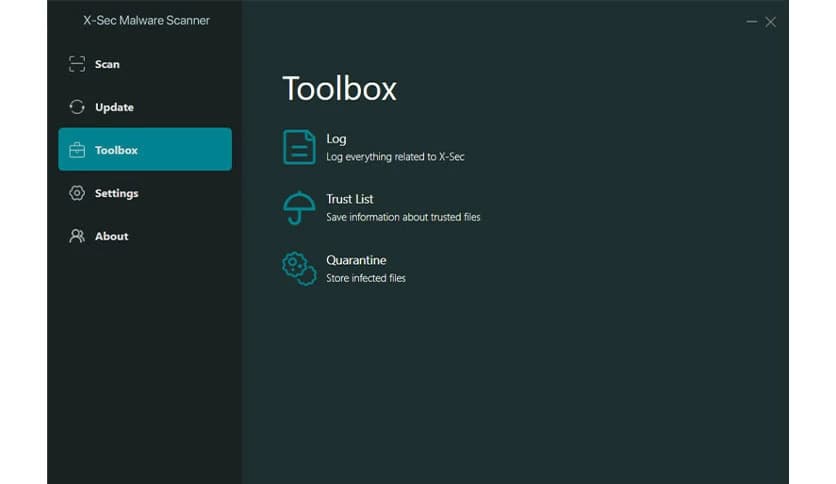Click 'Log everything related to X-Sec' text
This screenshot has height=484, width=836.
395,157
